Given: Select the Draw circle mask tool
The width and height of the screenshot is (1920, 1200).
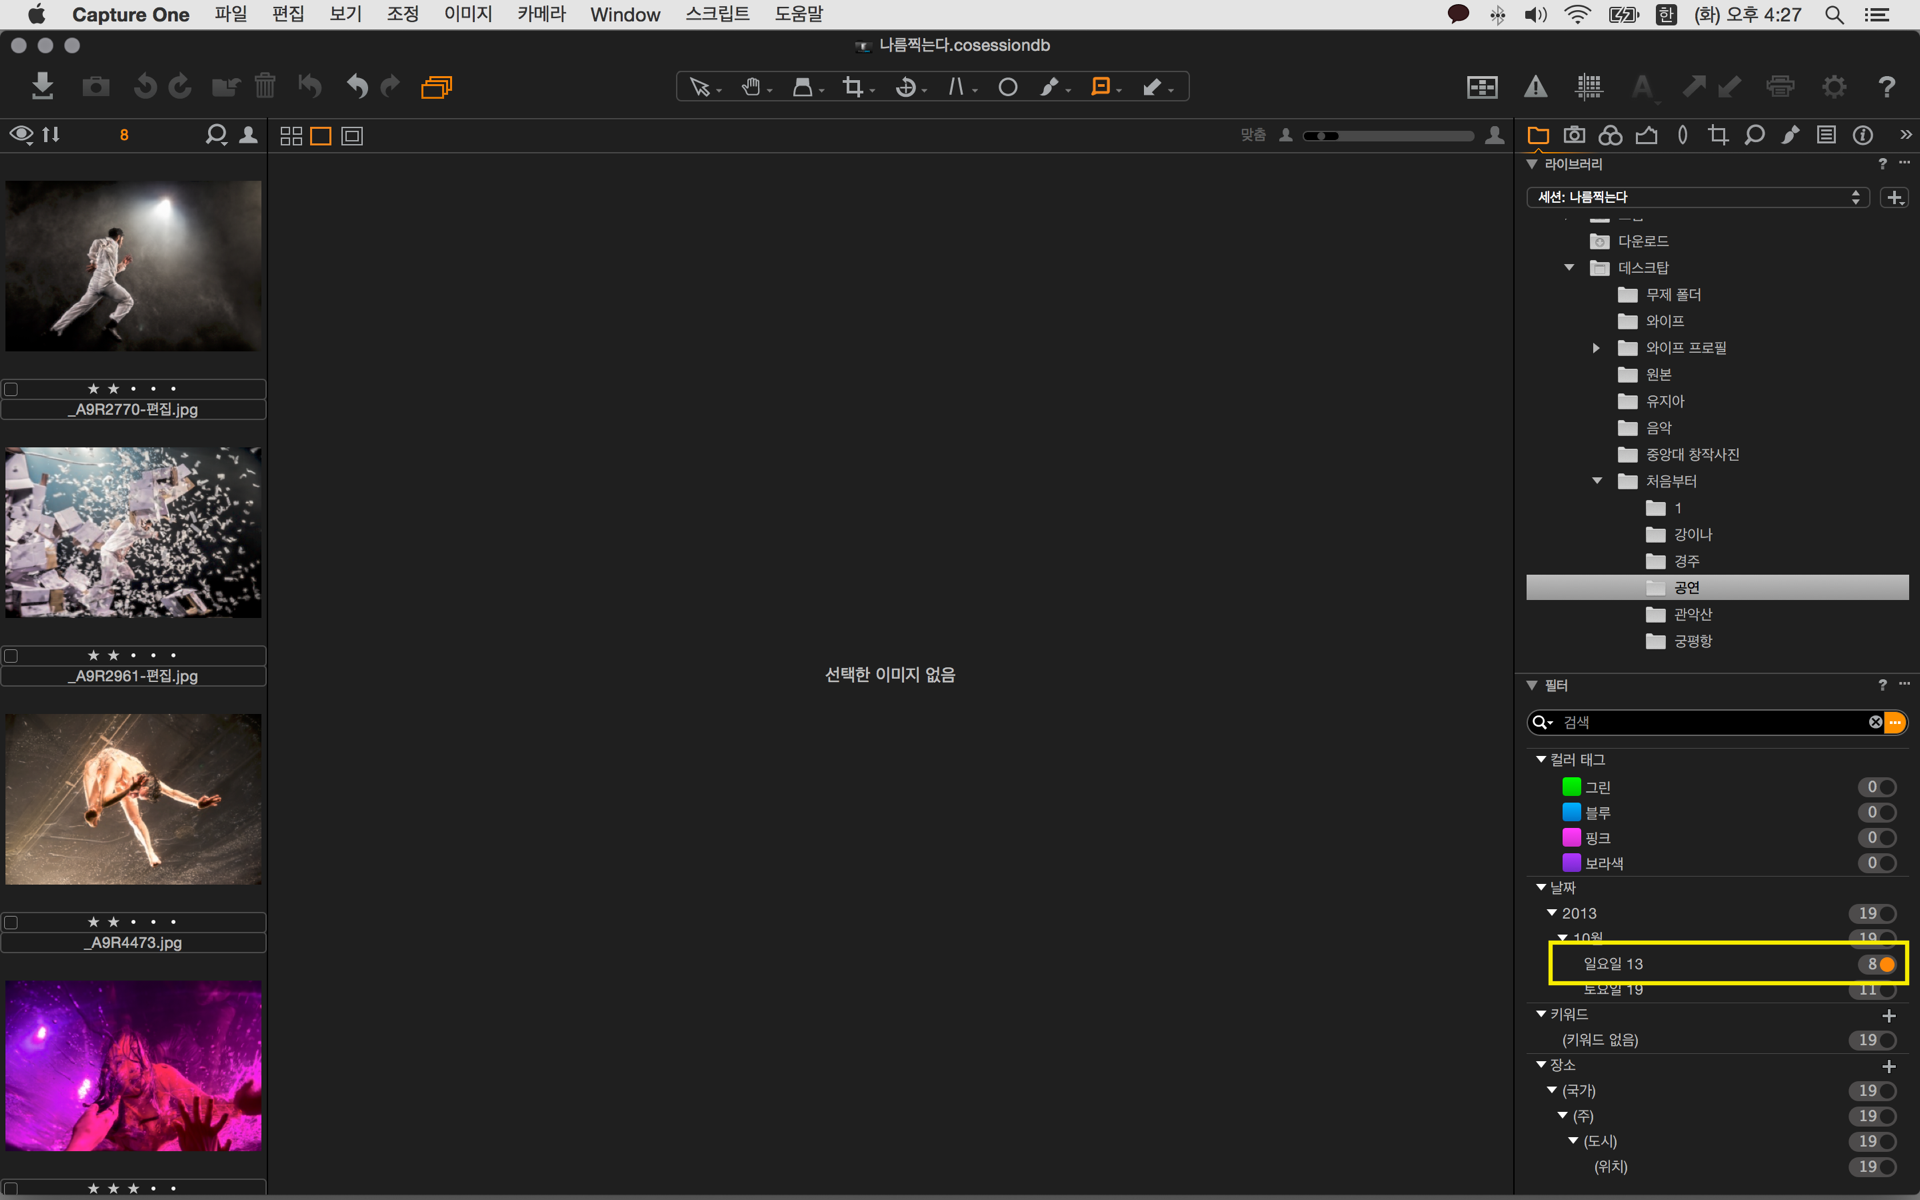Looking at the screenshot, I should click(1008, 87).
